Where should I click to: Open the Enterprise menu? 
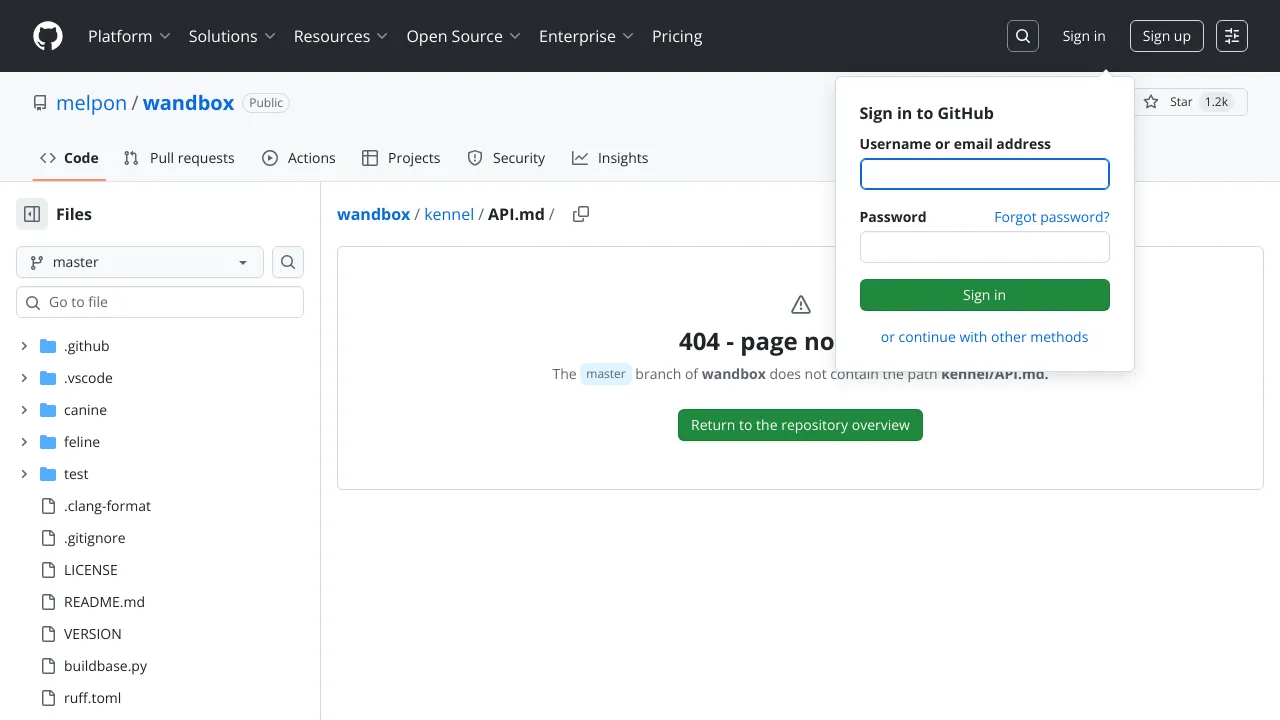pyautogui.click(x=586, y=36)
